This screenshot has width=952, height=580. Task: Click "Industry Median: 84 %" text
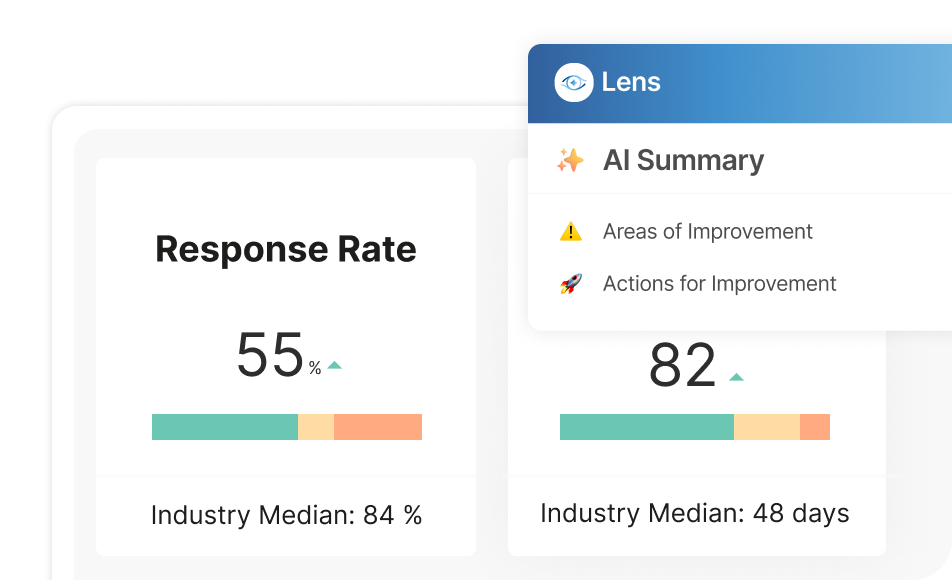(x=287, y=515)
